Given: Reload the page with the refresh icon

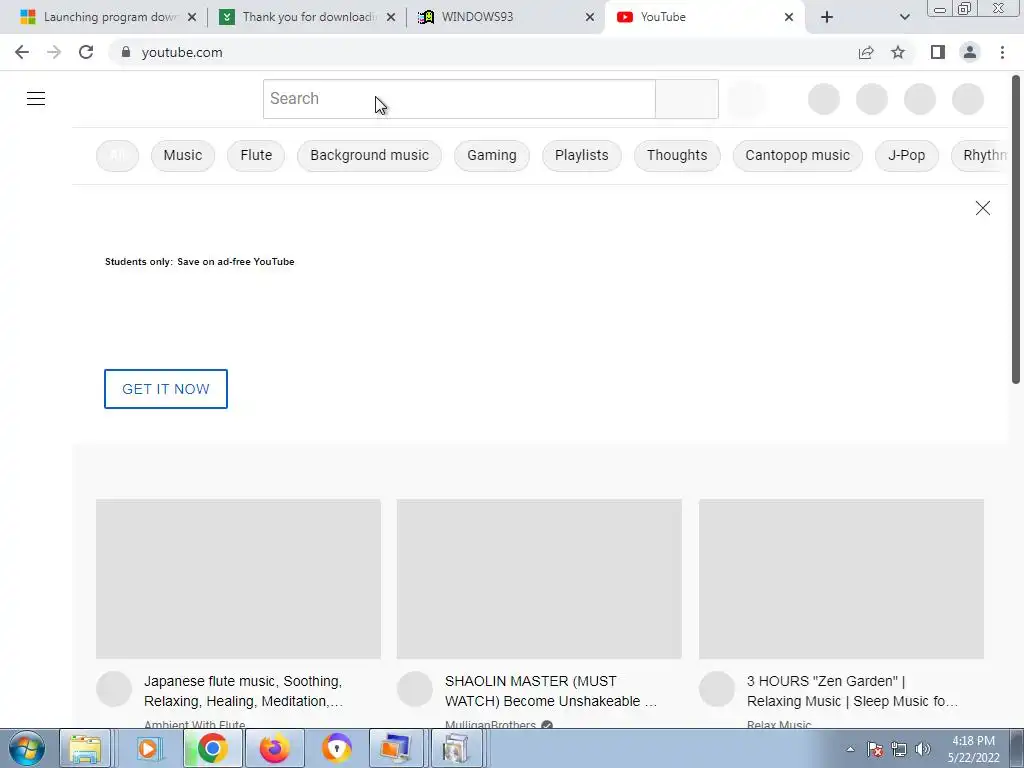Looking at the screenshot, I should pos(86,52).
